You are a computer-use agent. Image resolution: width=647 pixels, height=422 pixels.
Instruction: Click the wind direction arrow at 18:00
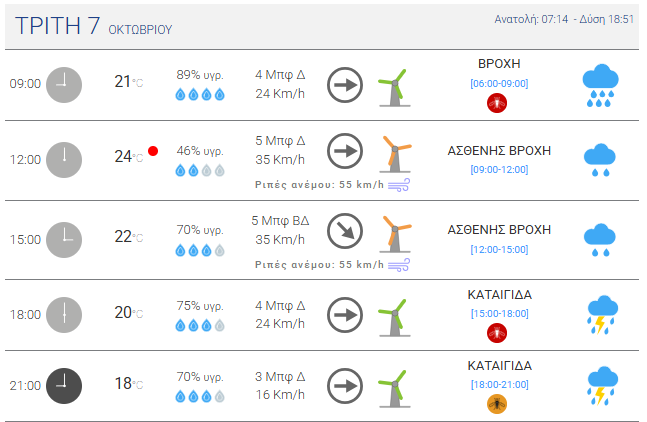coord(345,314)
